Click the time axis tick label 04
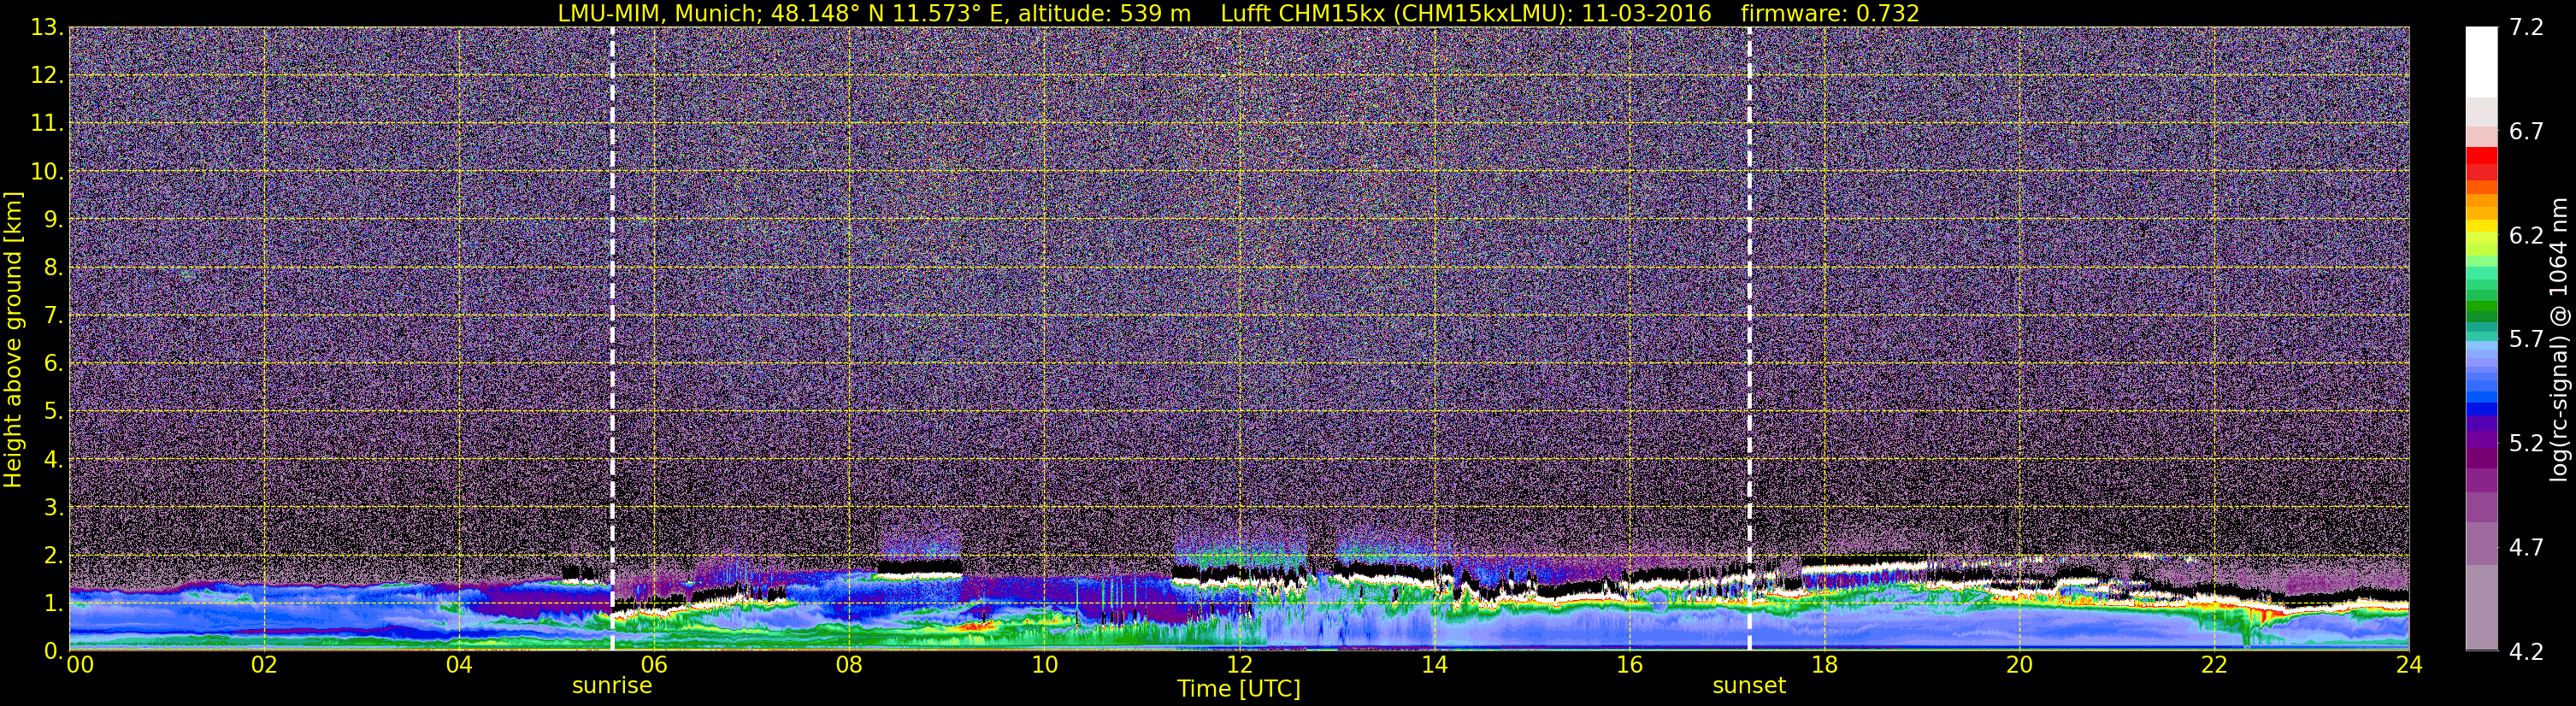Image resolution: width=2576 pixels, height=706 pixels. 459,666
